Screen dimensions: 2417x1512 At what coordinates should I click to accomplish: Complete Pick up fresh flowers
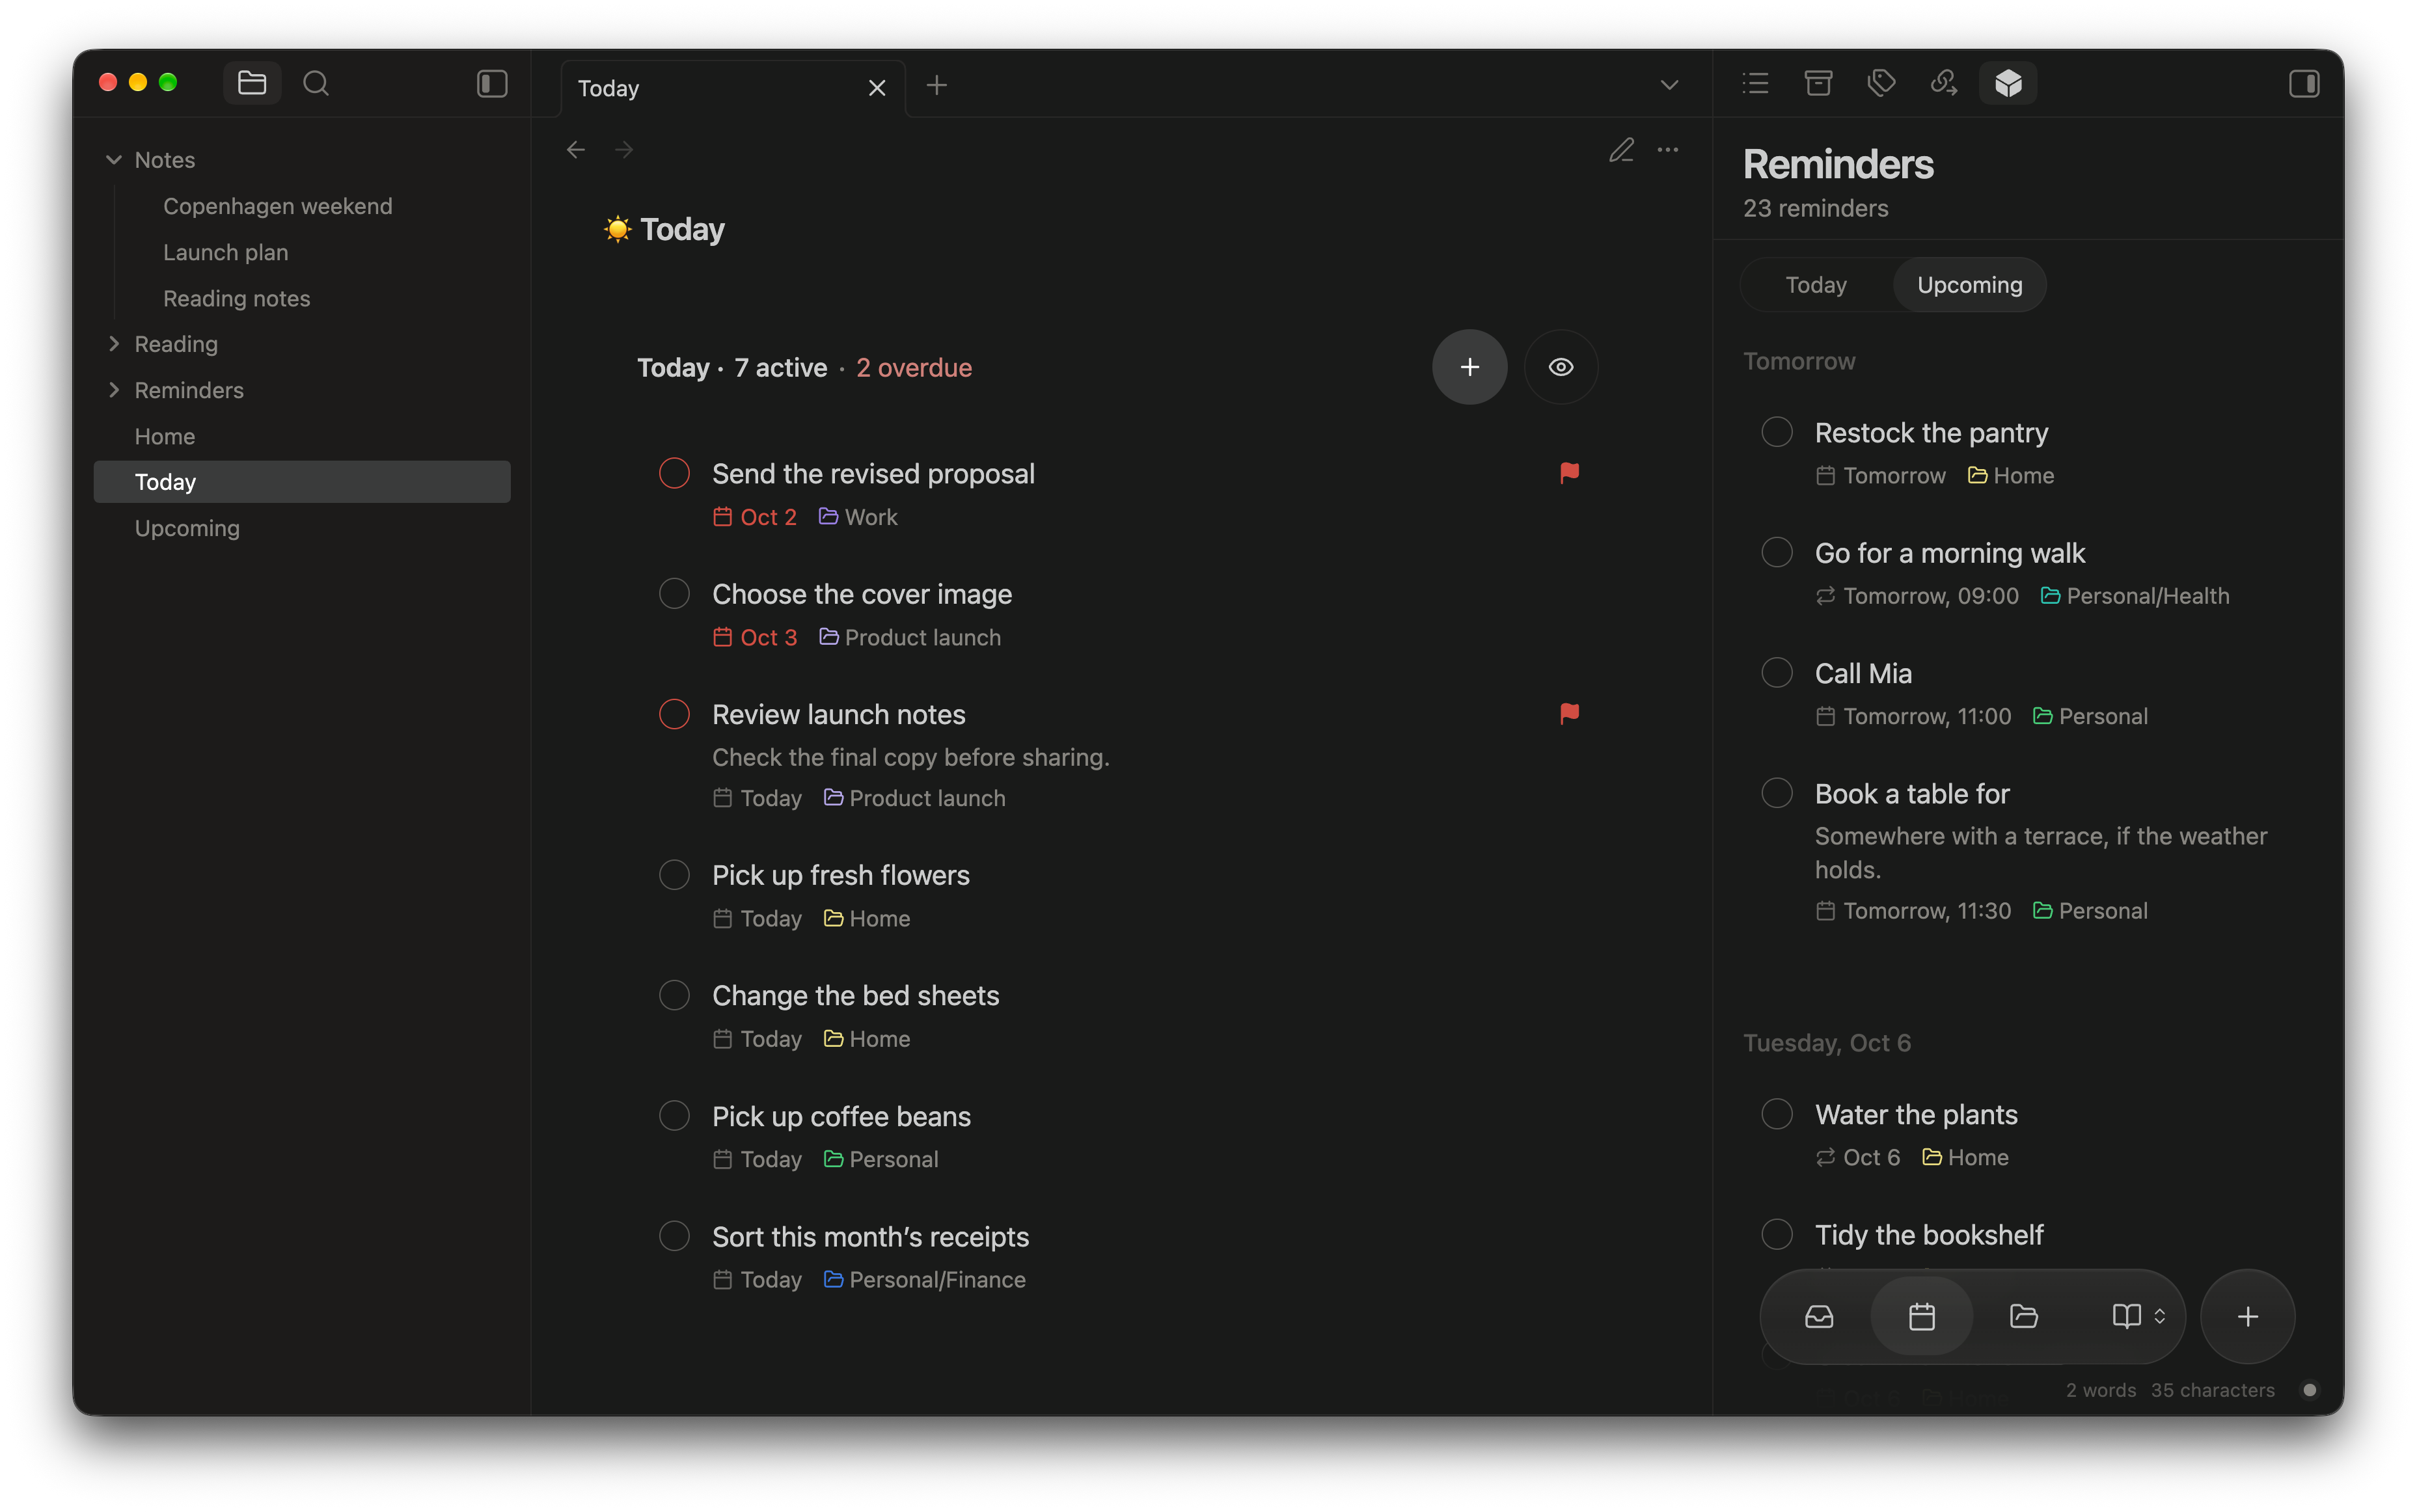click(674, 875)
